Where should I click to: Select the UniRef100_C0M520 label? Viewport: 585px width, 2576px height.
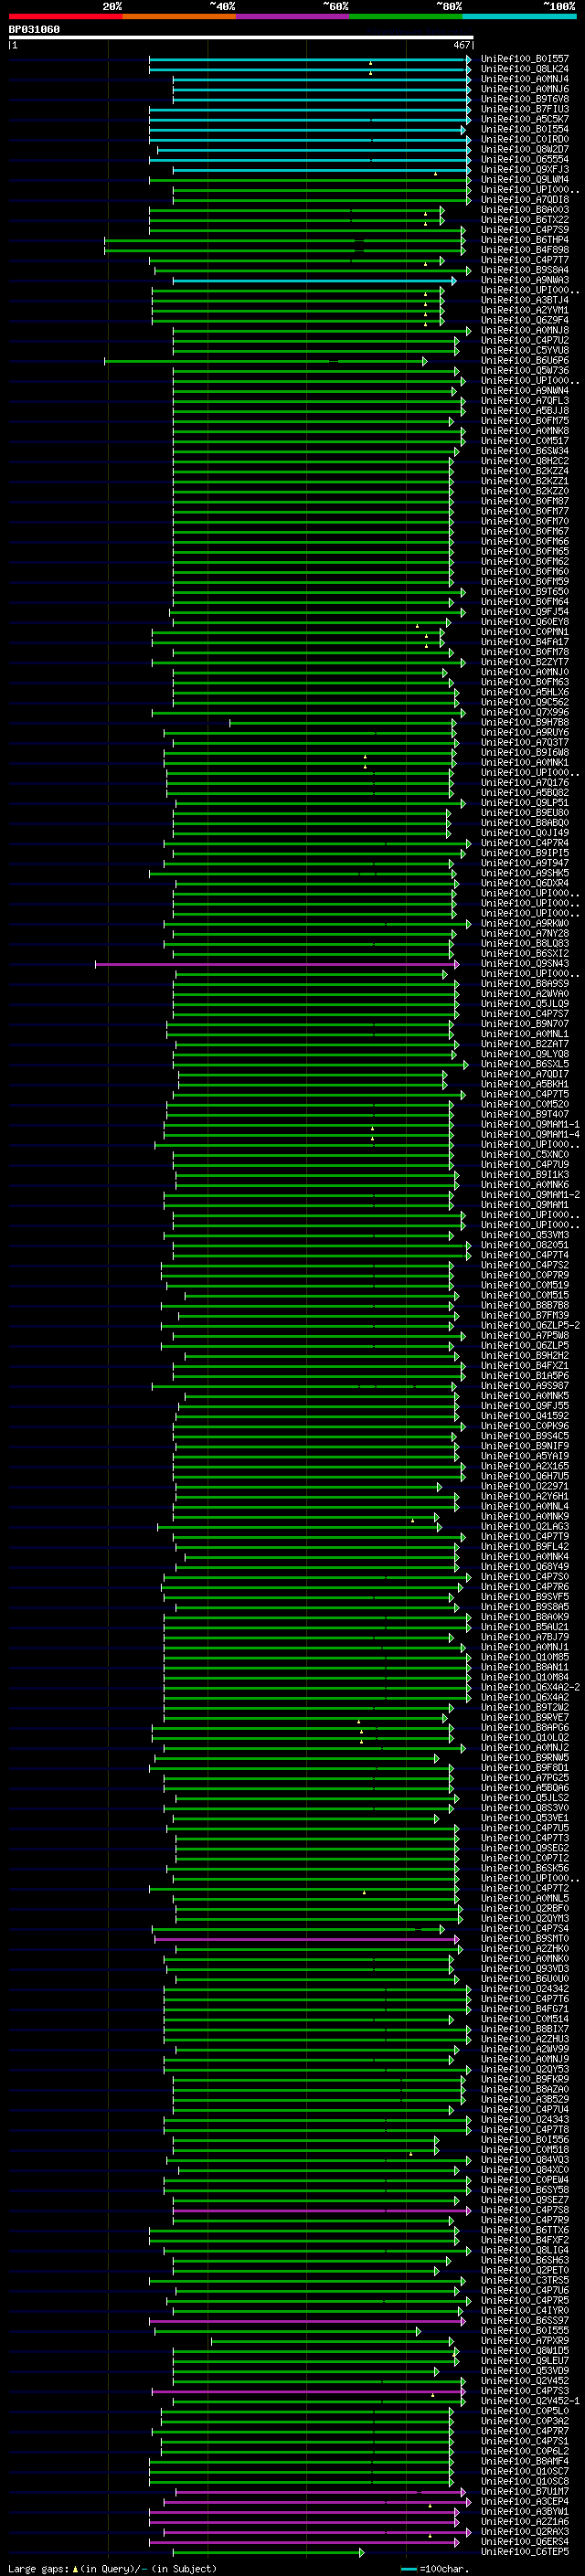coord(524,1105)
